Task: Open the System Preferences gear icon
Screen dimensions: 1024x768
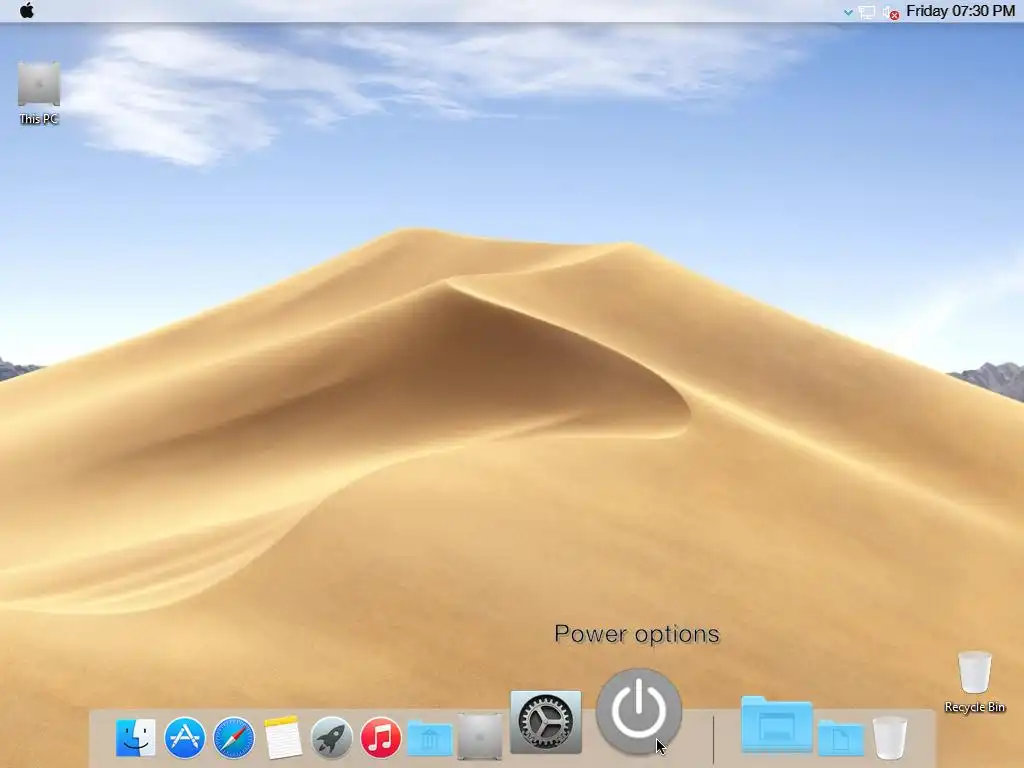Action: 546,722
